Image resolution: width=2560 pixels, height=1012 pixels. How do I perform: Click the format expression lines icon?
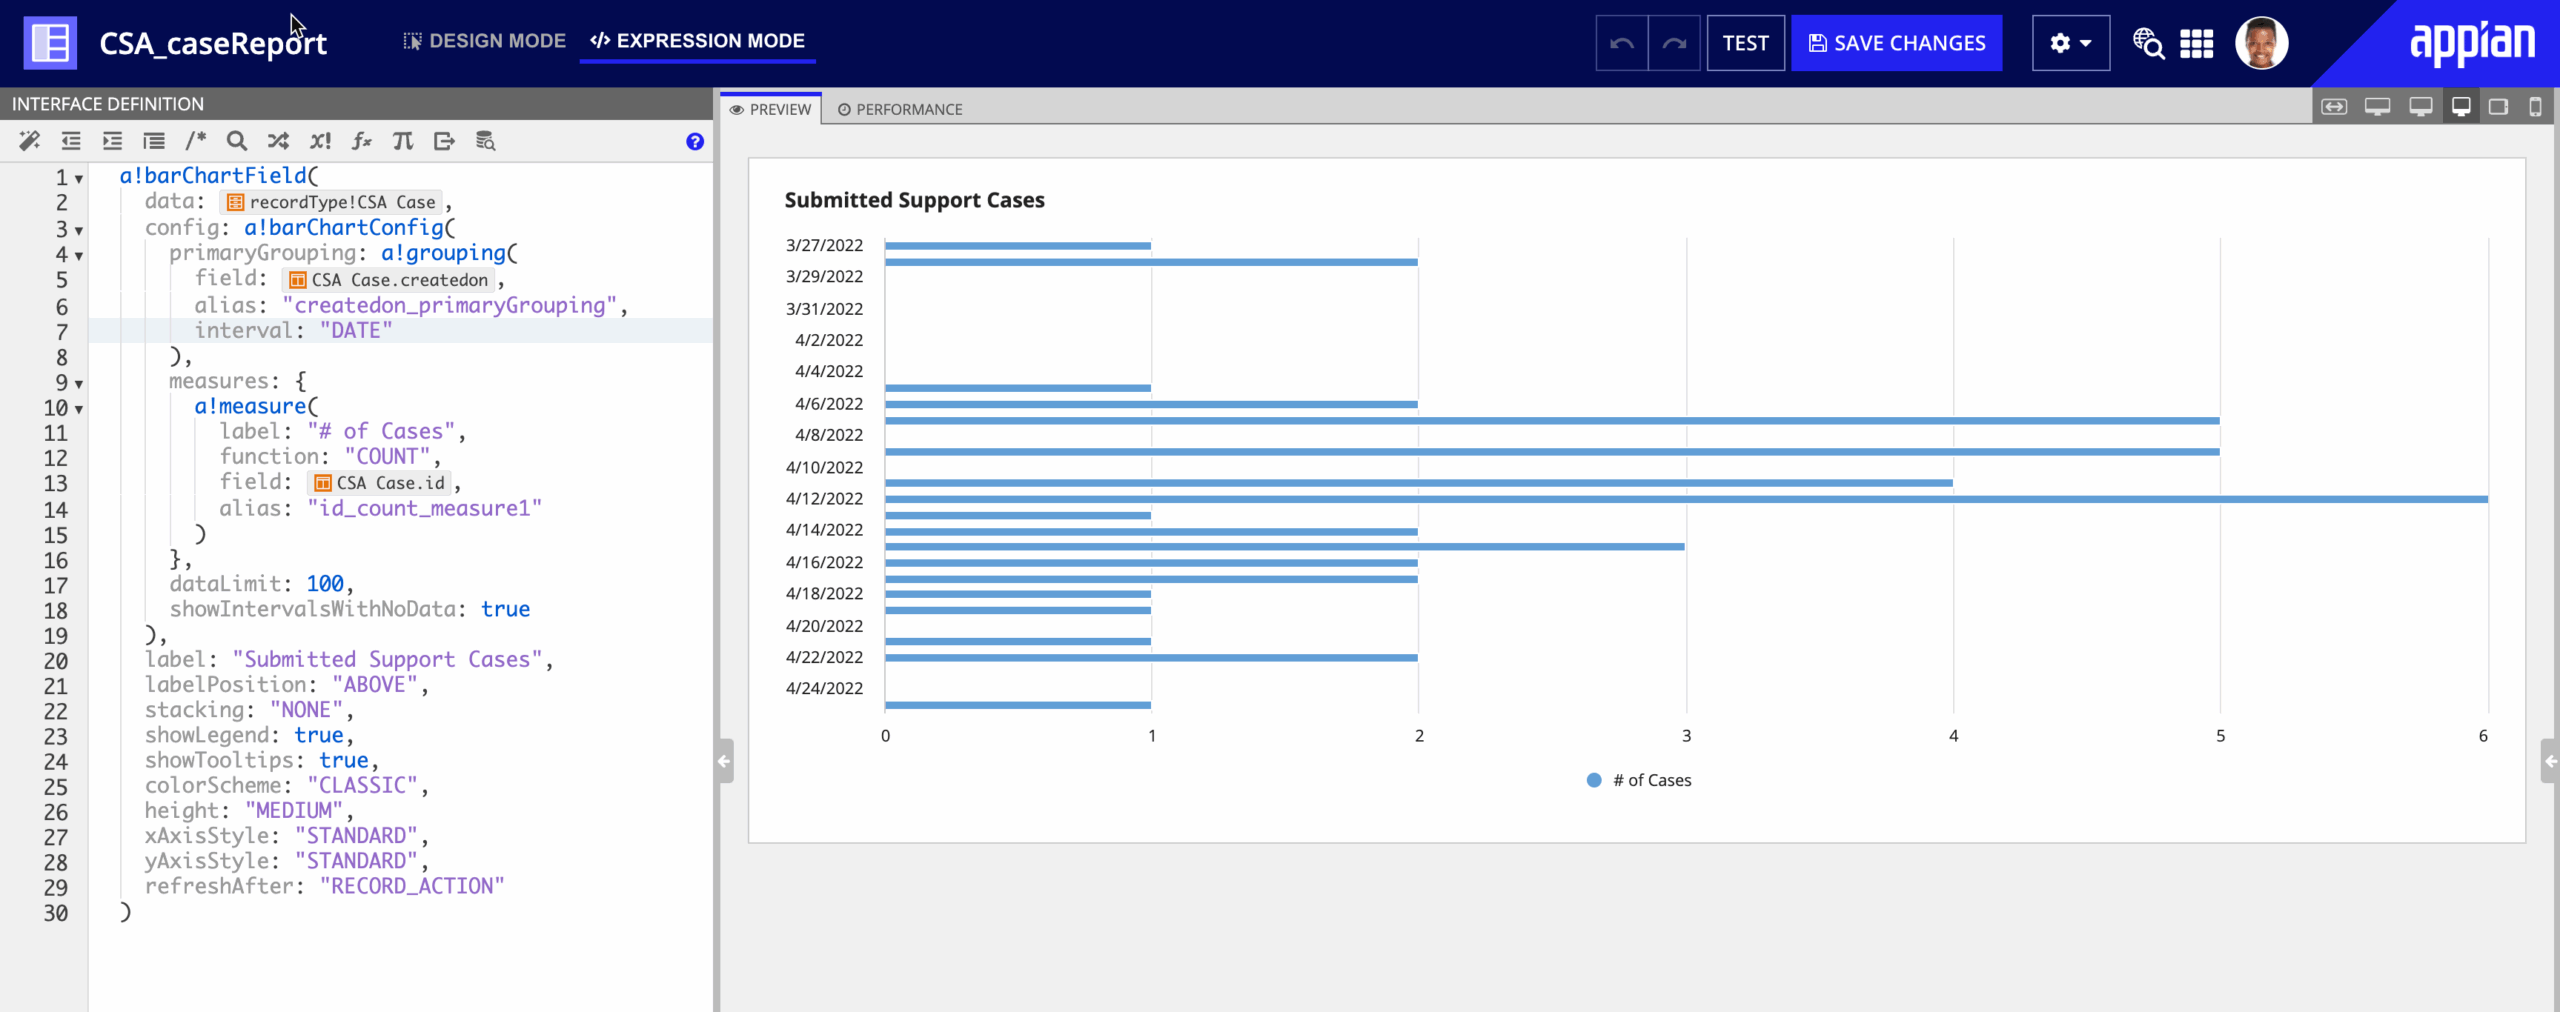pyautogui.click(x=154, y=141)
